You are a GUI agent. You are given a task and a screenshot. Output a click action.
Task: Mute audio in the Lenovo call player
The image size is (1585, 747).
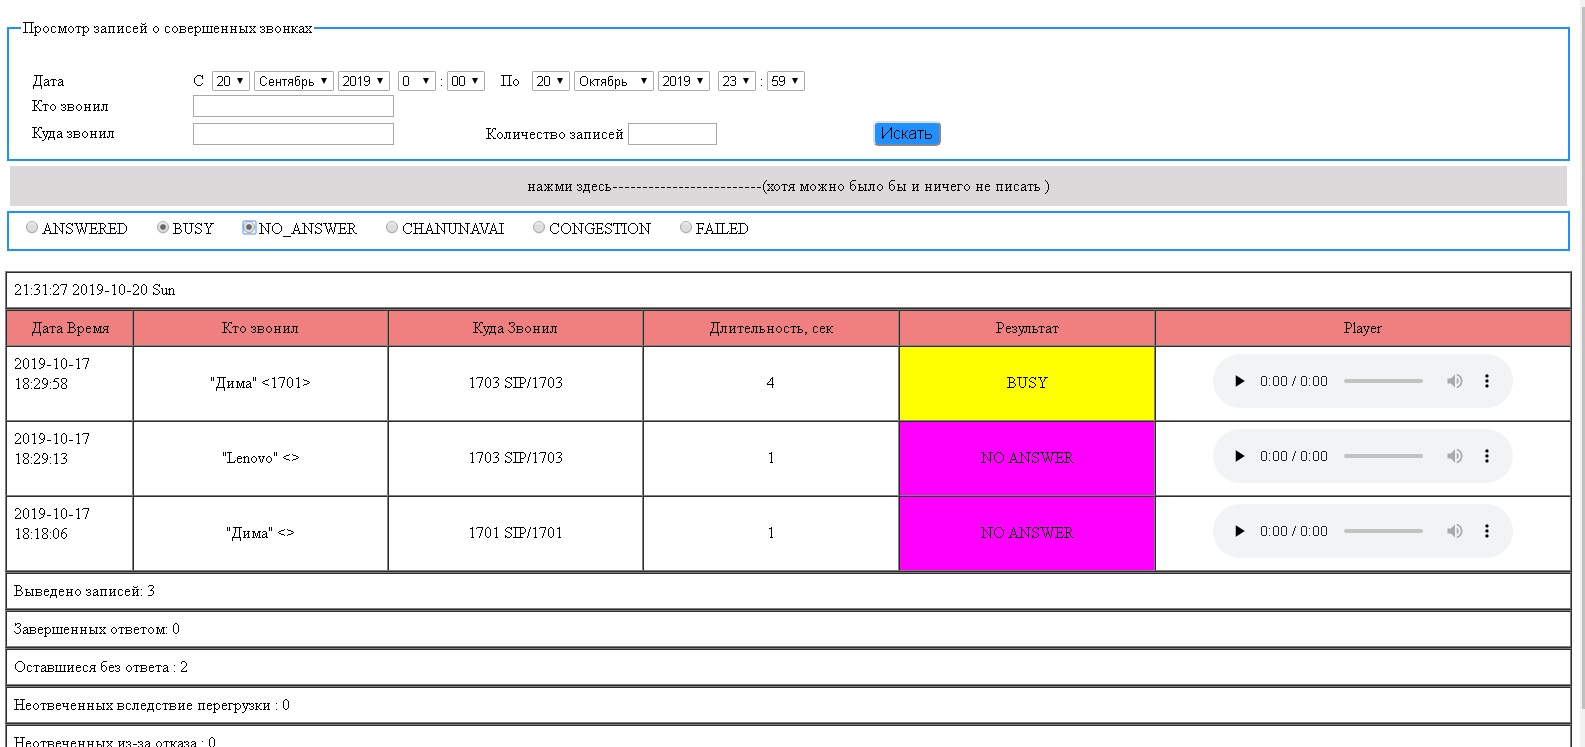coord(1454,456)
